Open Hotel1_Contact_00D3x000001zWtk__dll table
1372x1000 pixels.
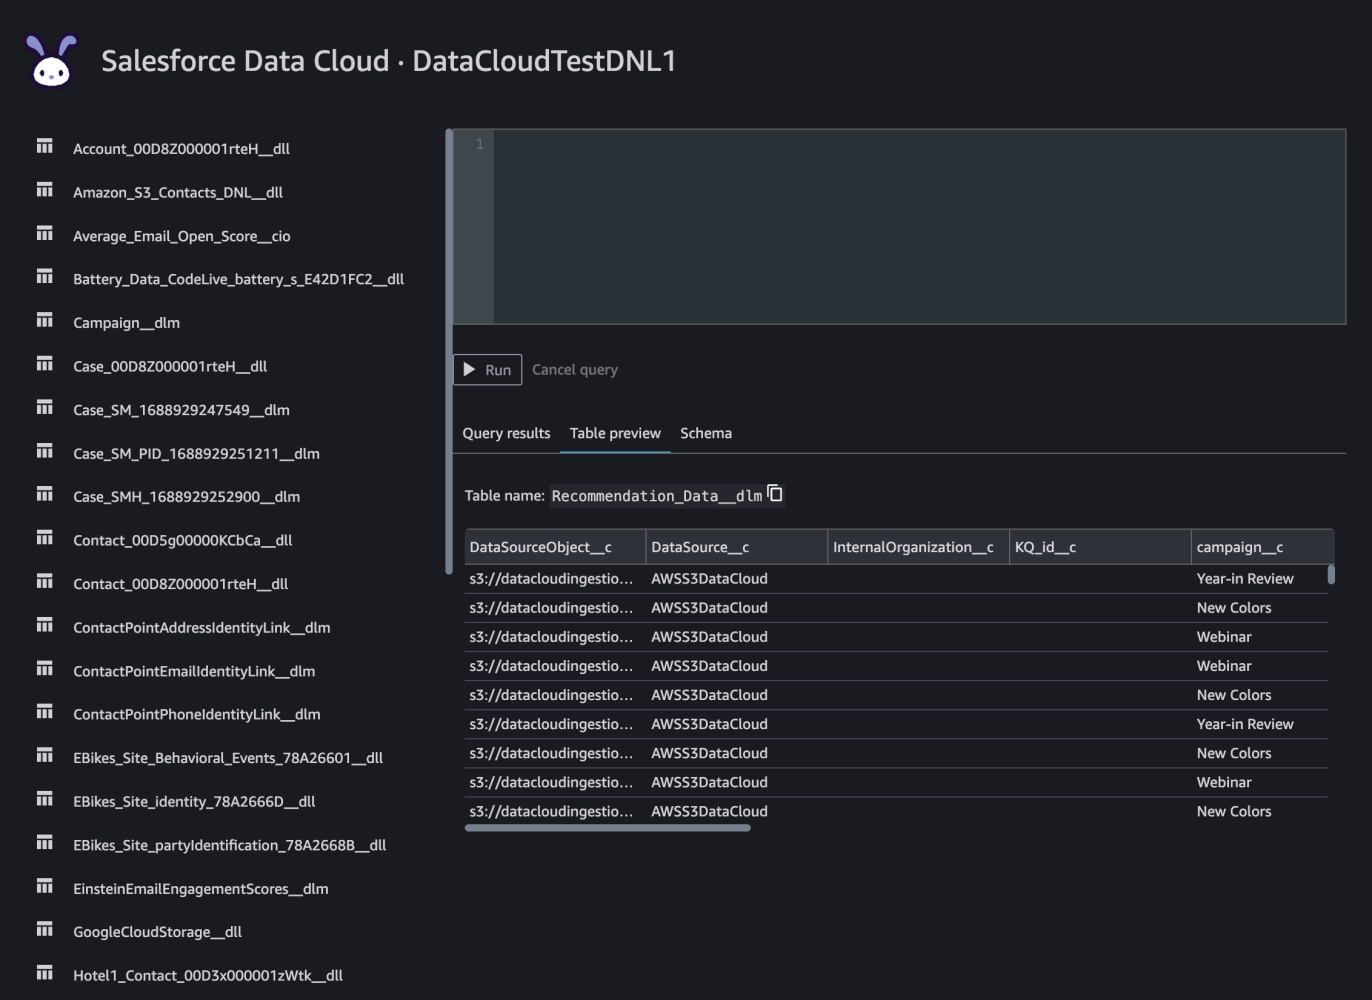click(208, 976)
